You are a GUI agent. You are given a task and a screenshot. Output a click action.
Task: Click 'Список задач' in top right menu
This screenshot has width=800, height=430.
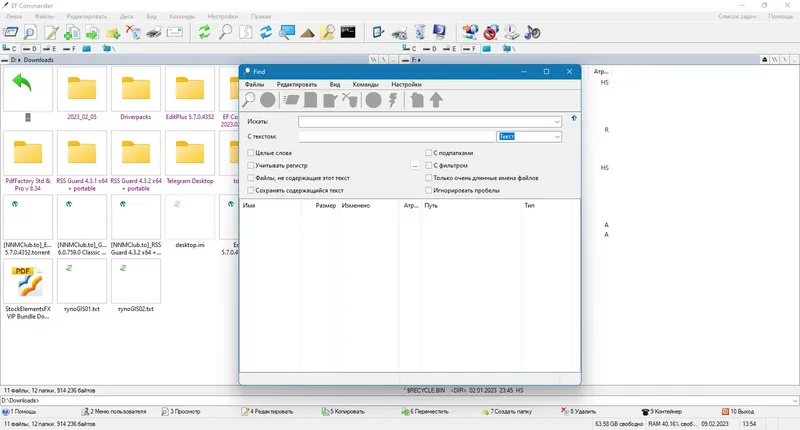tap(737, 16)
